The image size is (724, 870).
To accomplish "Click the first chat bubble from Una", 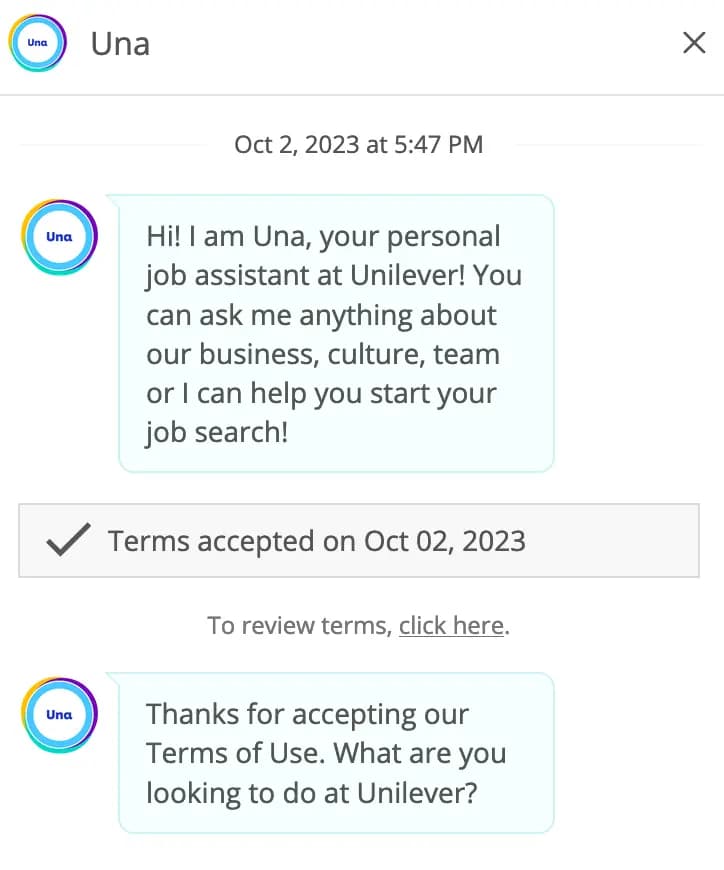I will pyautogui.click(x=335, y=334).
